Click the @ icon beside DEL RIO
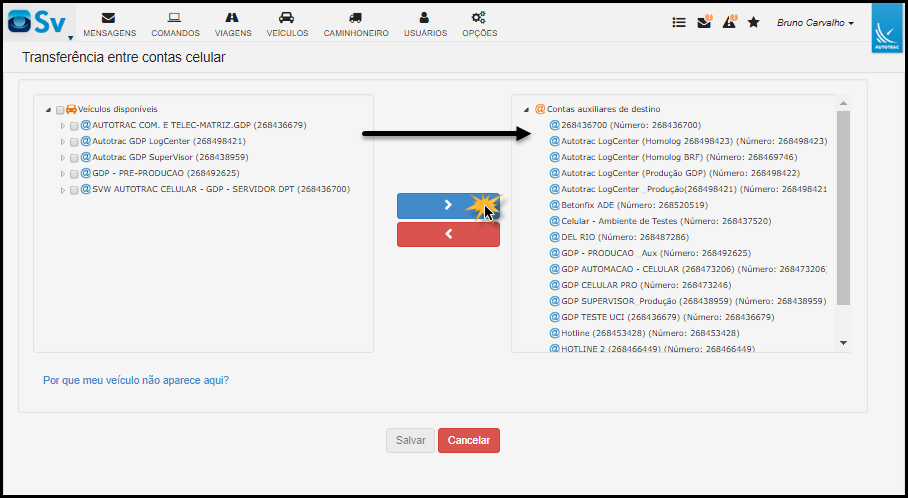This screenshot has width=908, height=498. [554, 237]
